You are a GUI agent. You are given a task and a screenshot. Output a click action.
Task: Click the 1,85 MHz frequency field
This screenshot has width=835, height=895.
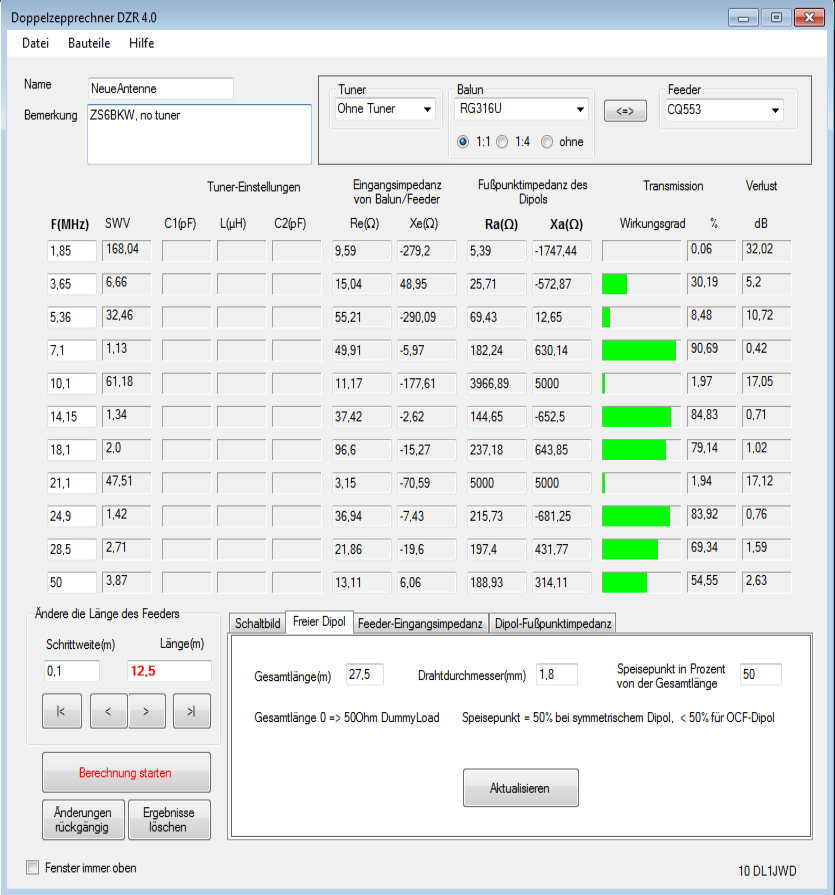(72, 251)
